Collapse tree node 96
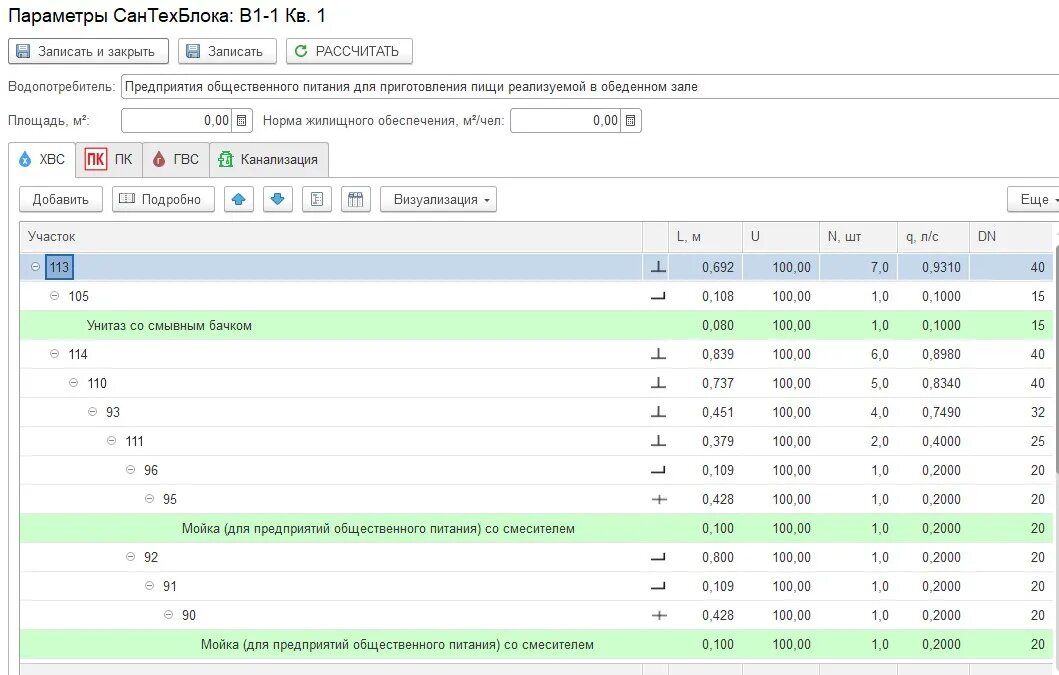 point(130,470)
